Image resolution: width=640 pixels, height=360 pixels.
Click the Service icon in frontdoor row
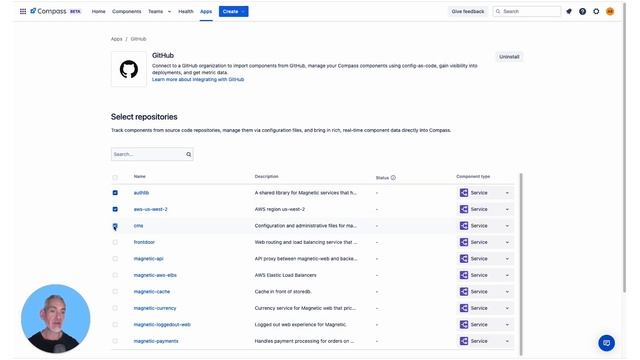(464, 242)
